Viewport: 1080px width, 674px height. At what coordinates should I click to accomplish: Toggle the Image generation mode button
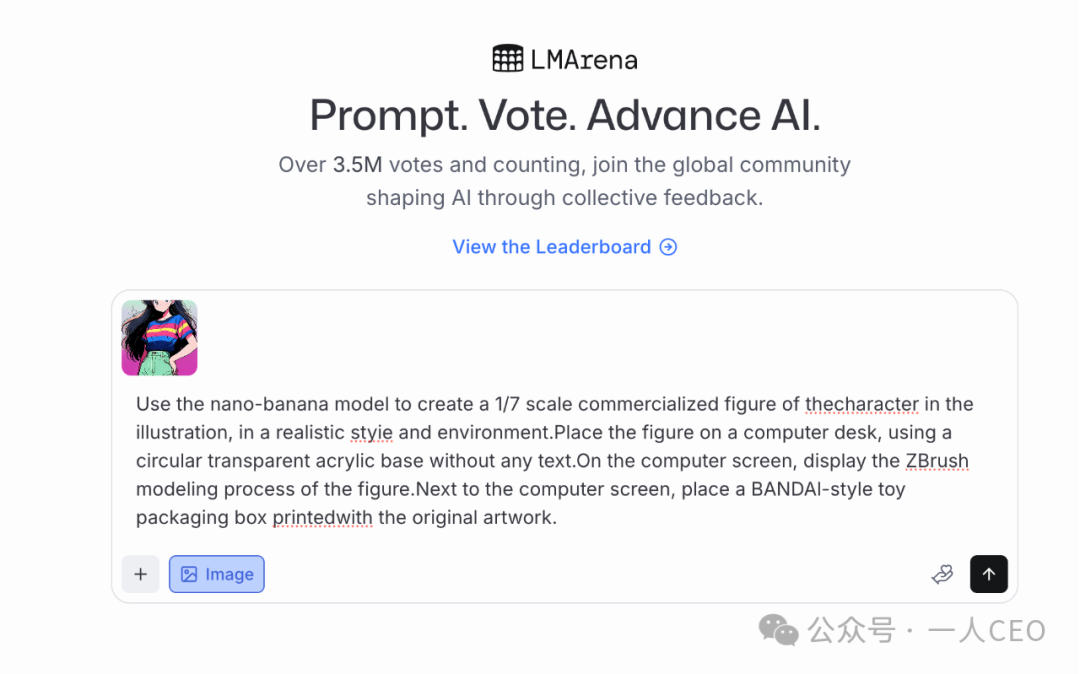(216, 574)
